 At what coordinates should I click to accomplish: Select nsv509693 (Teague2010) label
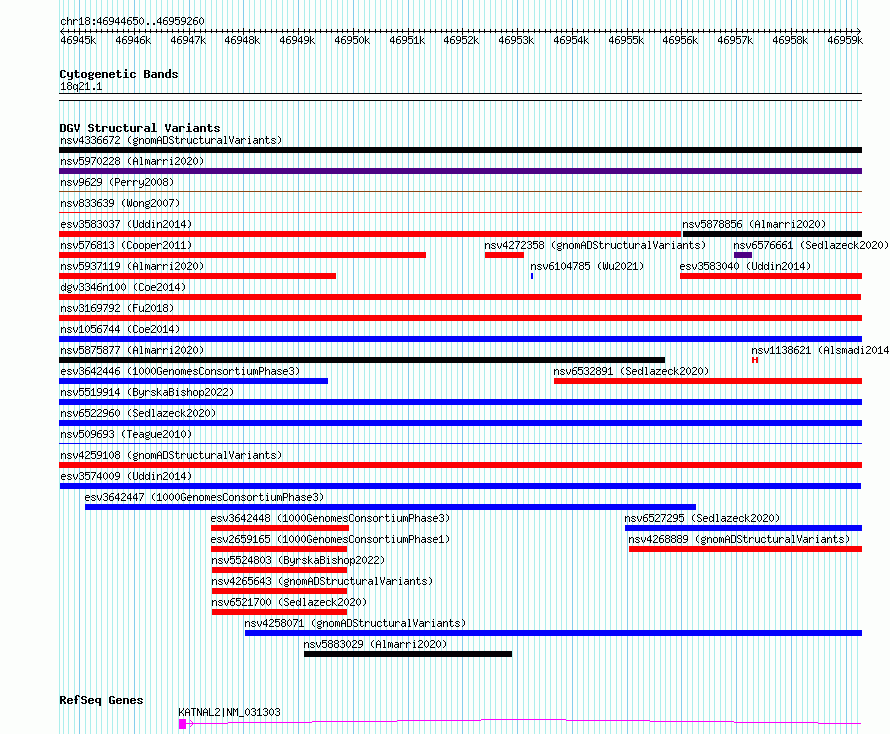click(126, 434)
